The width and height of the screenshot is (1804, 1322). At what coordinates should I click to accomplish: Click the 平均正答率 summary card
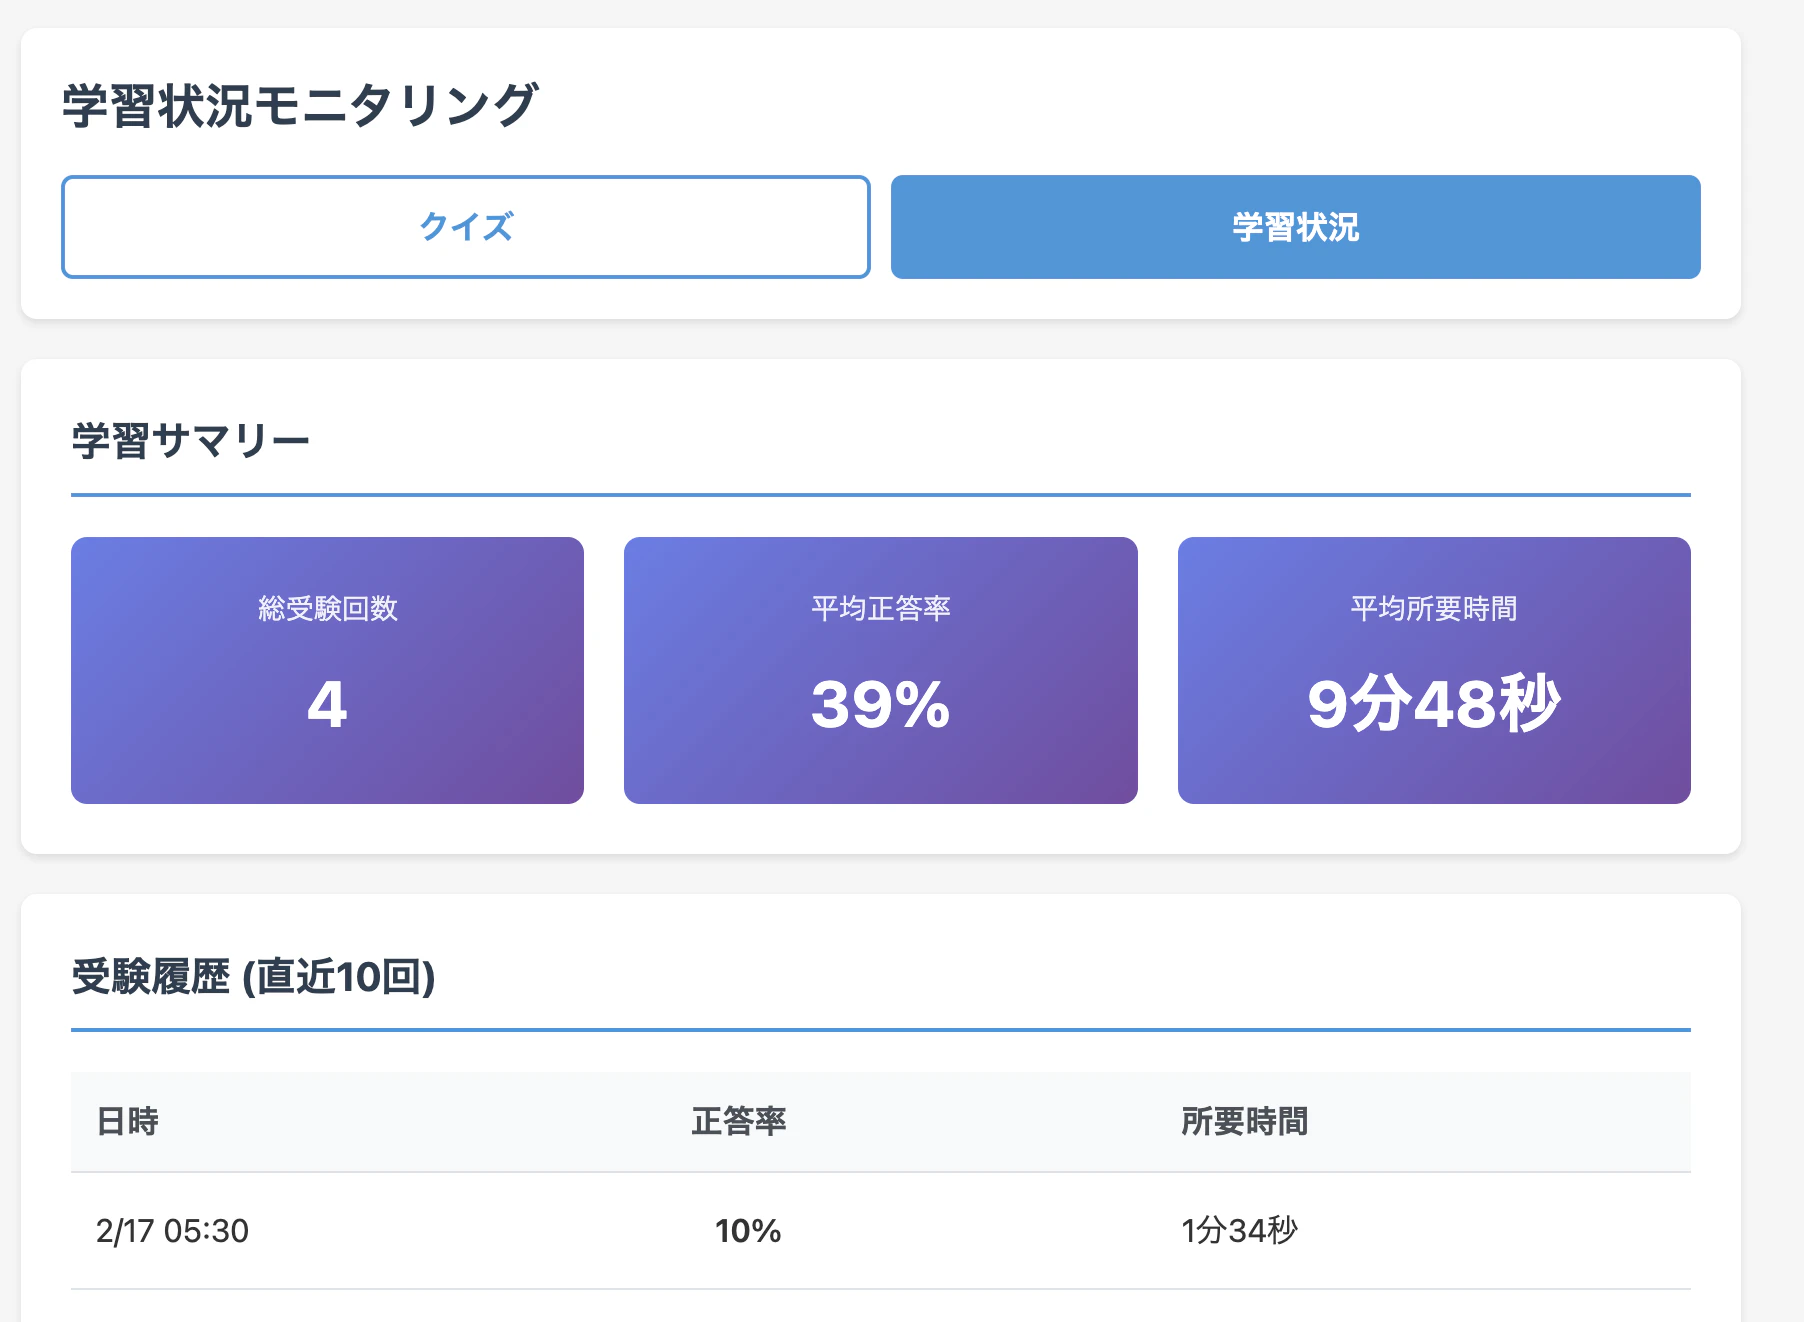[x=880, y=670]
